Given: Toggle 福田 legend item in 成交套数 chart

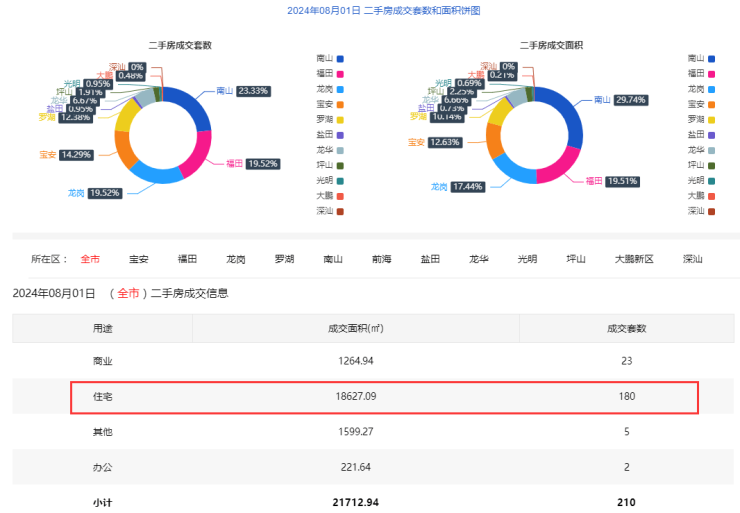Looking at the screenshot, I should 340,73.
